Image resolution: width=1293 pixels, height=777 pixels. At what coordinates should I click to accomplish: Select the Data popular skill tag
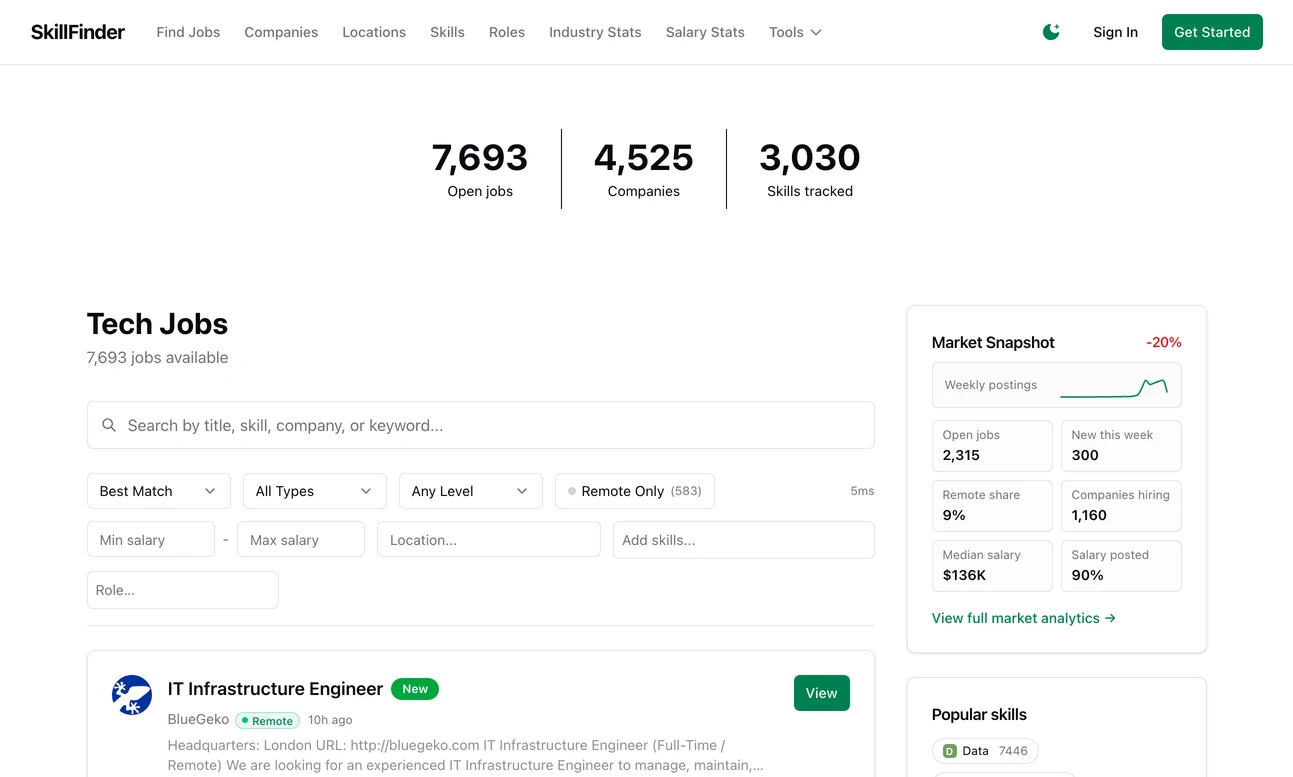(985, 751)
